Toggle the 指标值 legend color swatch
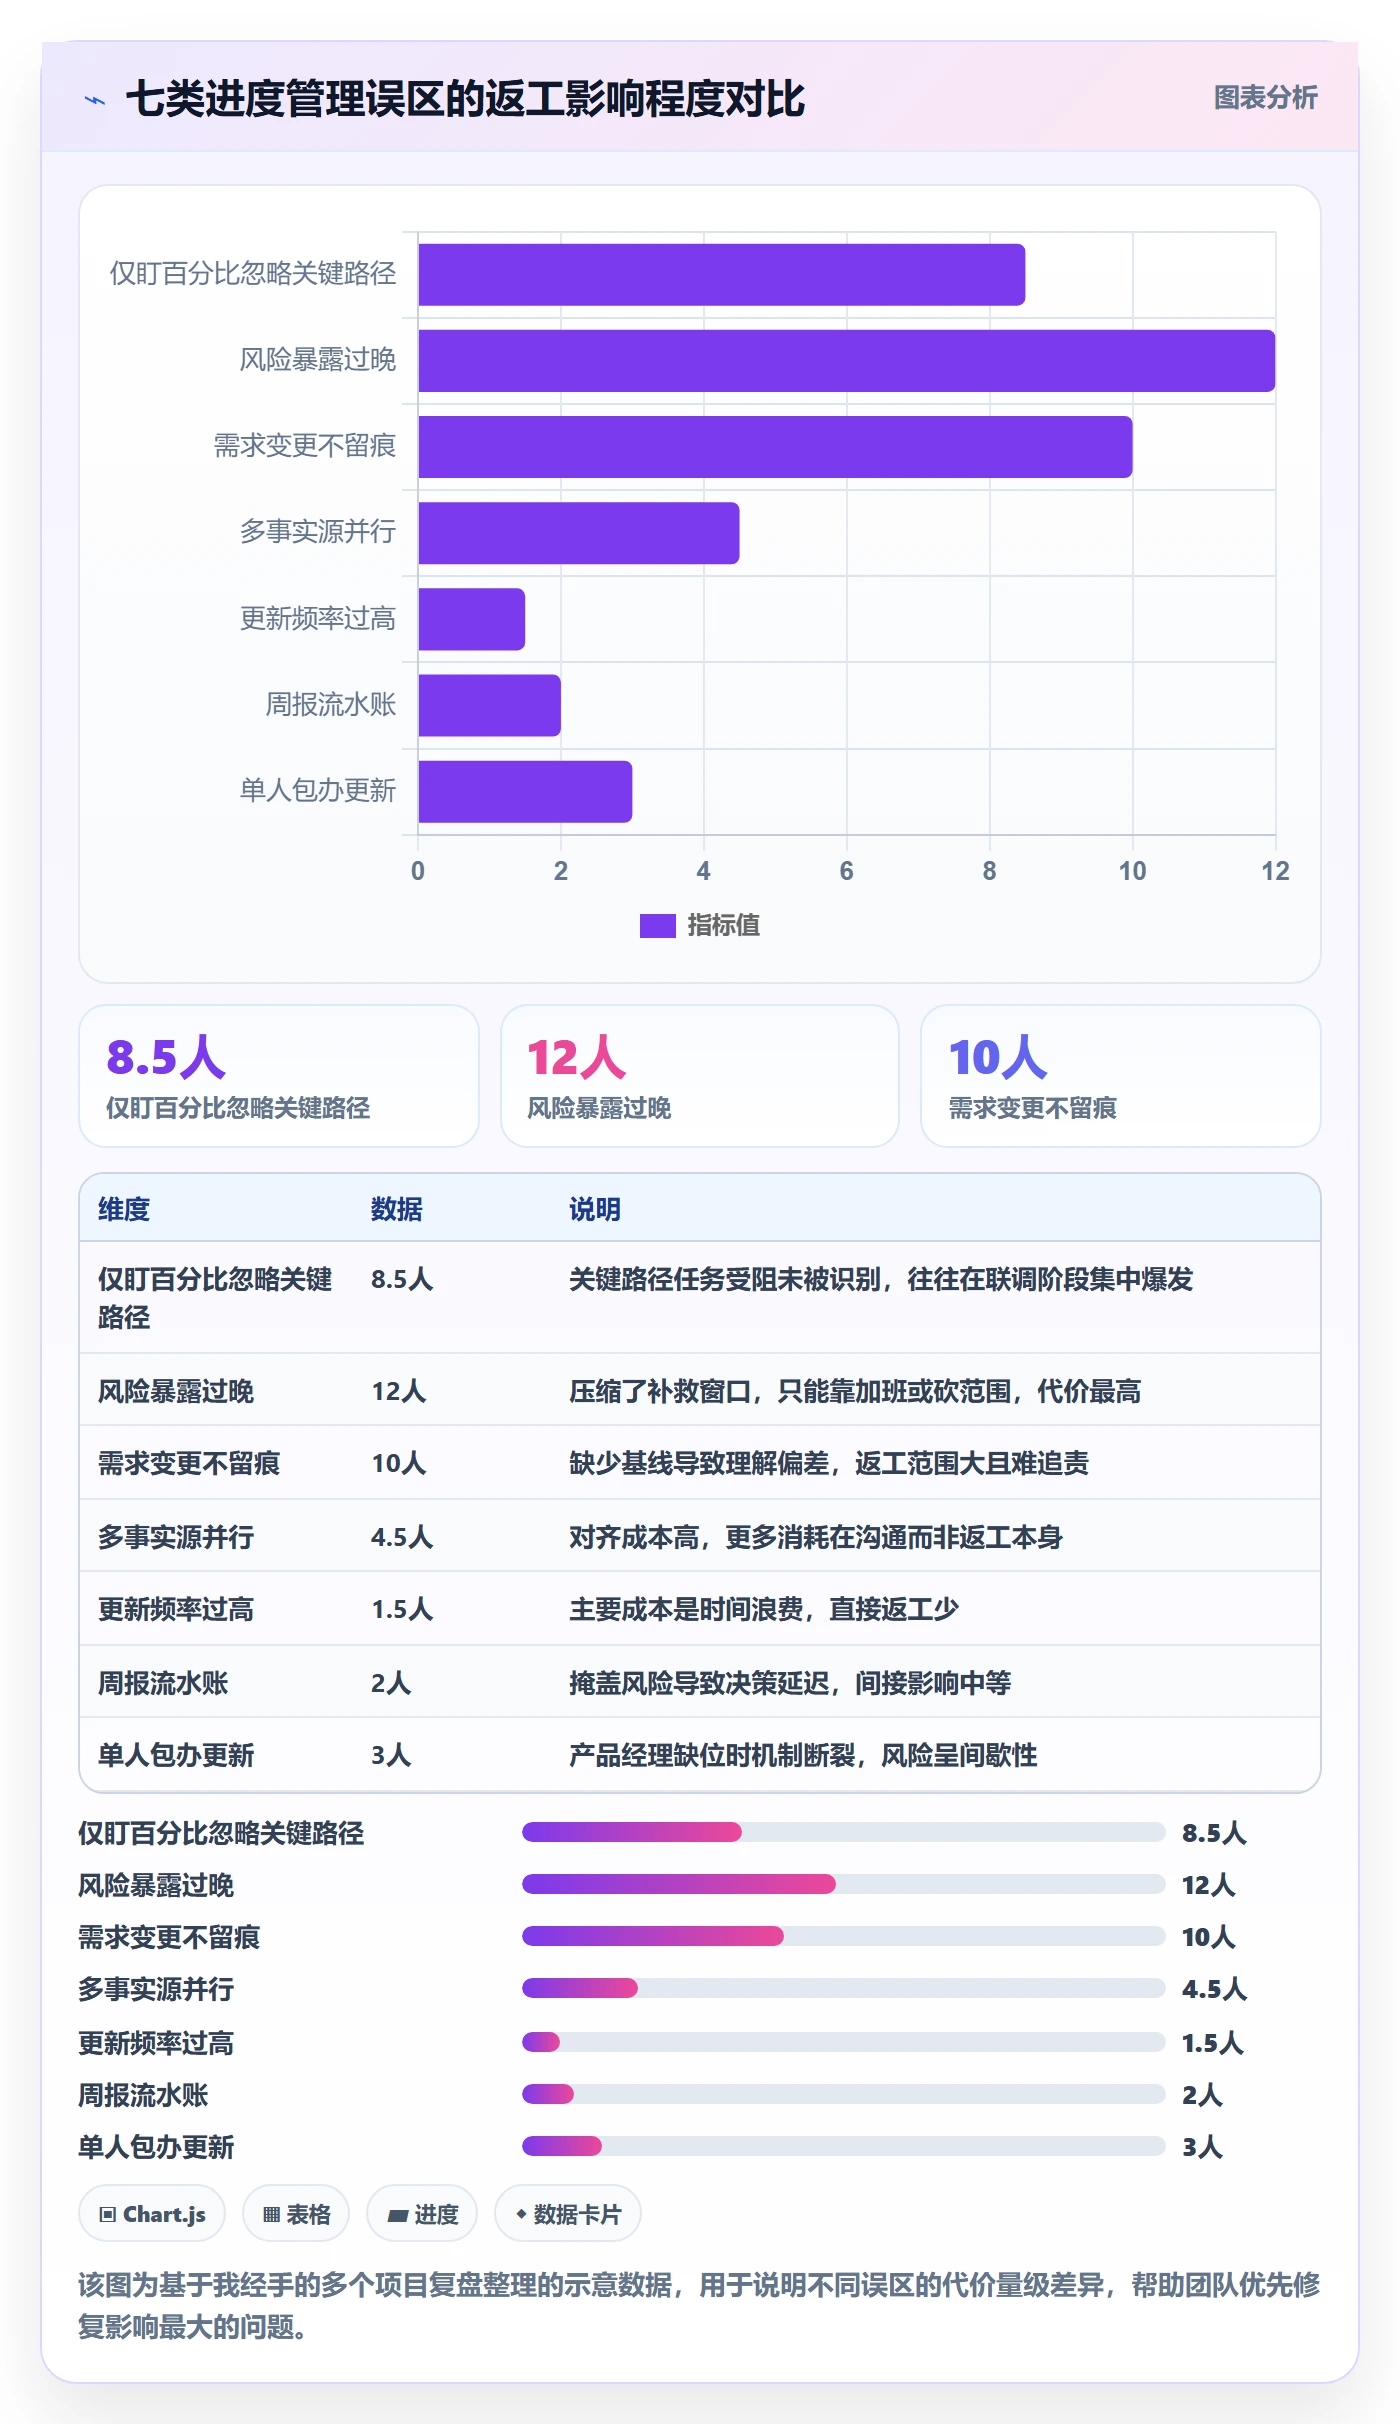 657,926
